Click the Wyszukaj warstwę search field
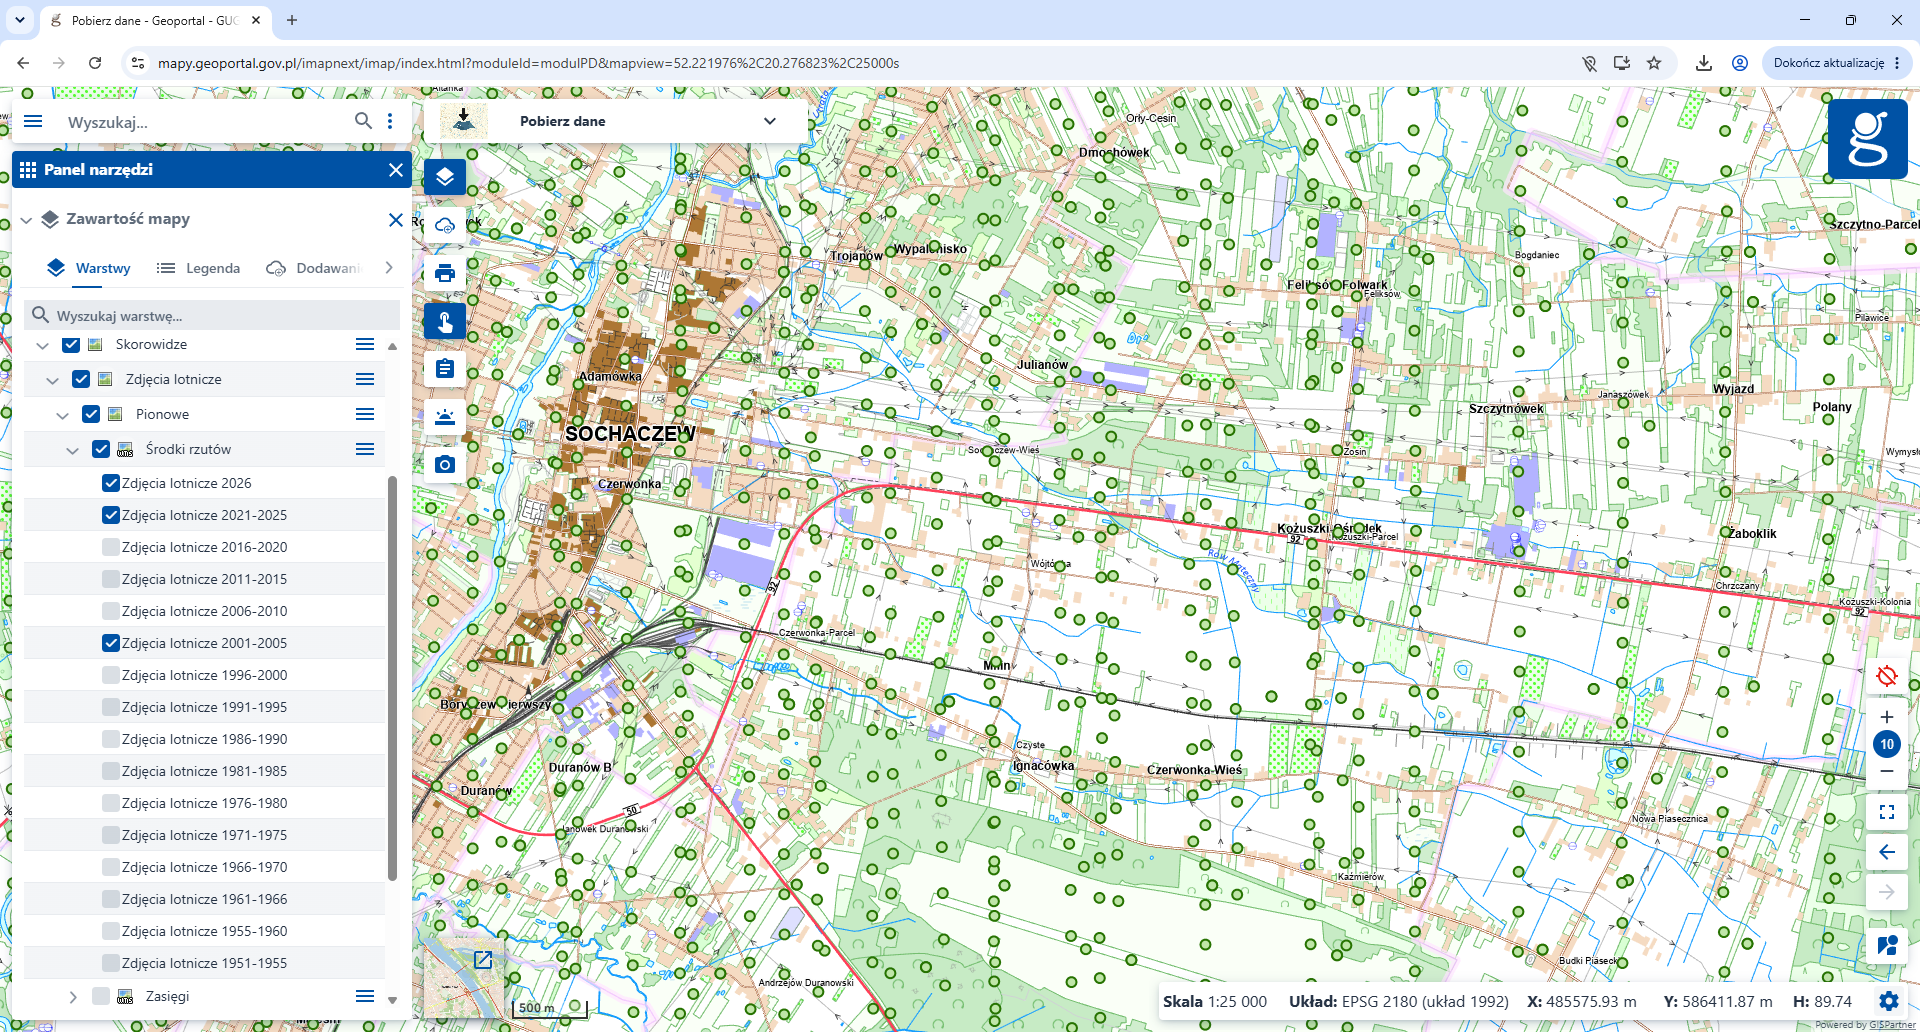 [x=212, y=315]
